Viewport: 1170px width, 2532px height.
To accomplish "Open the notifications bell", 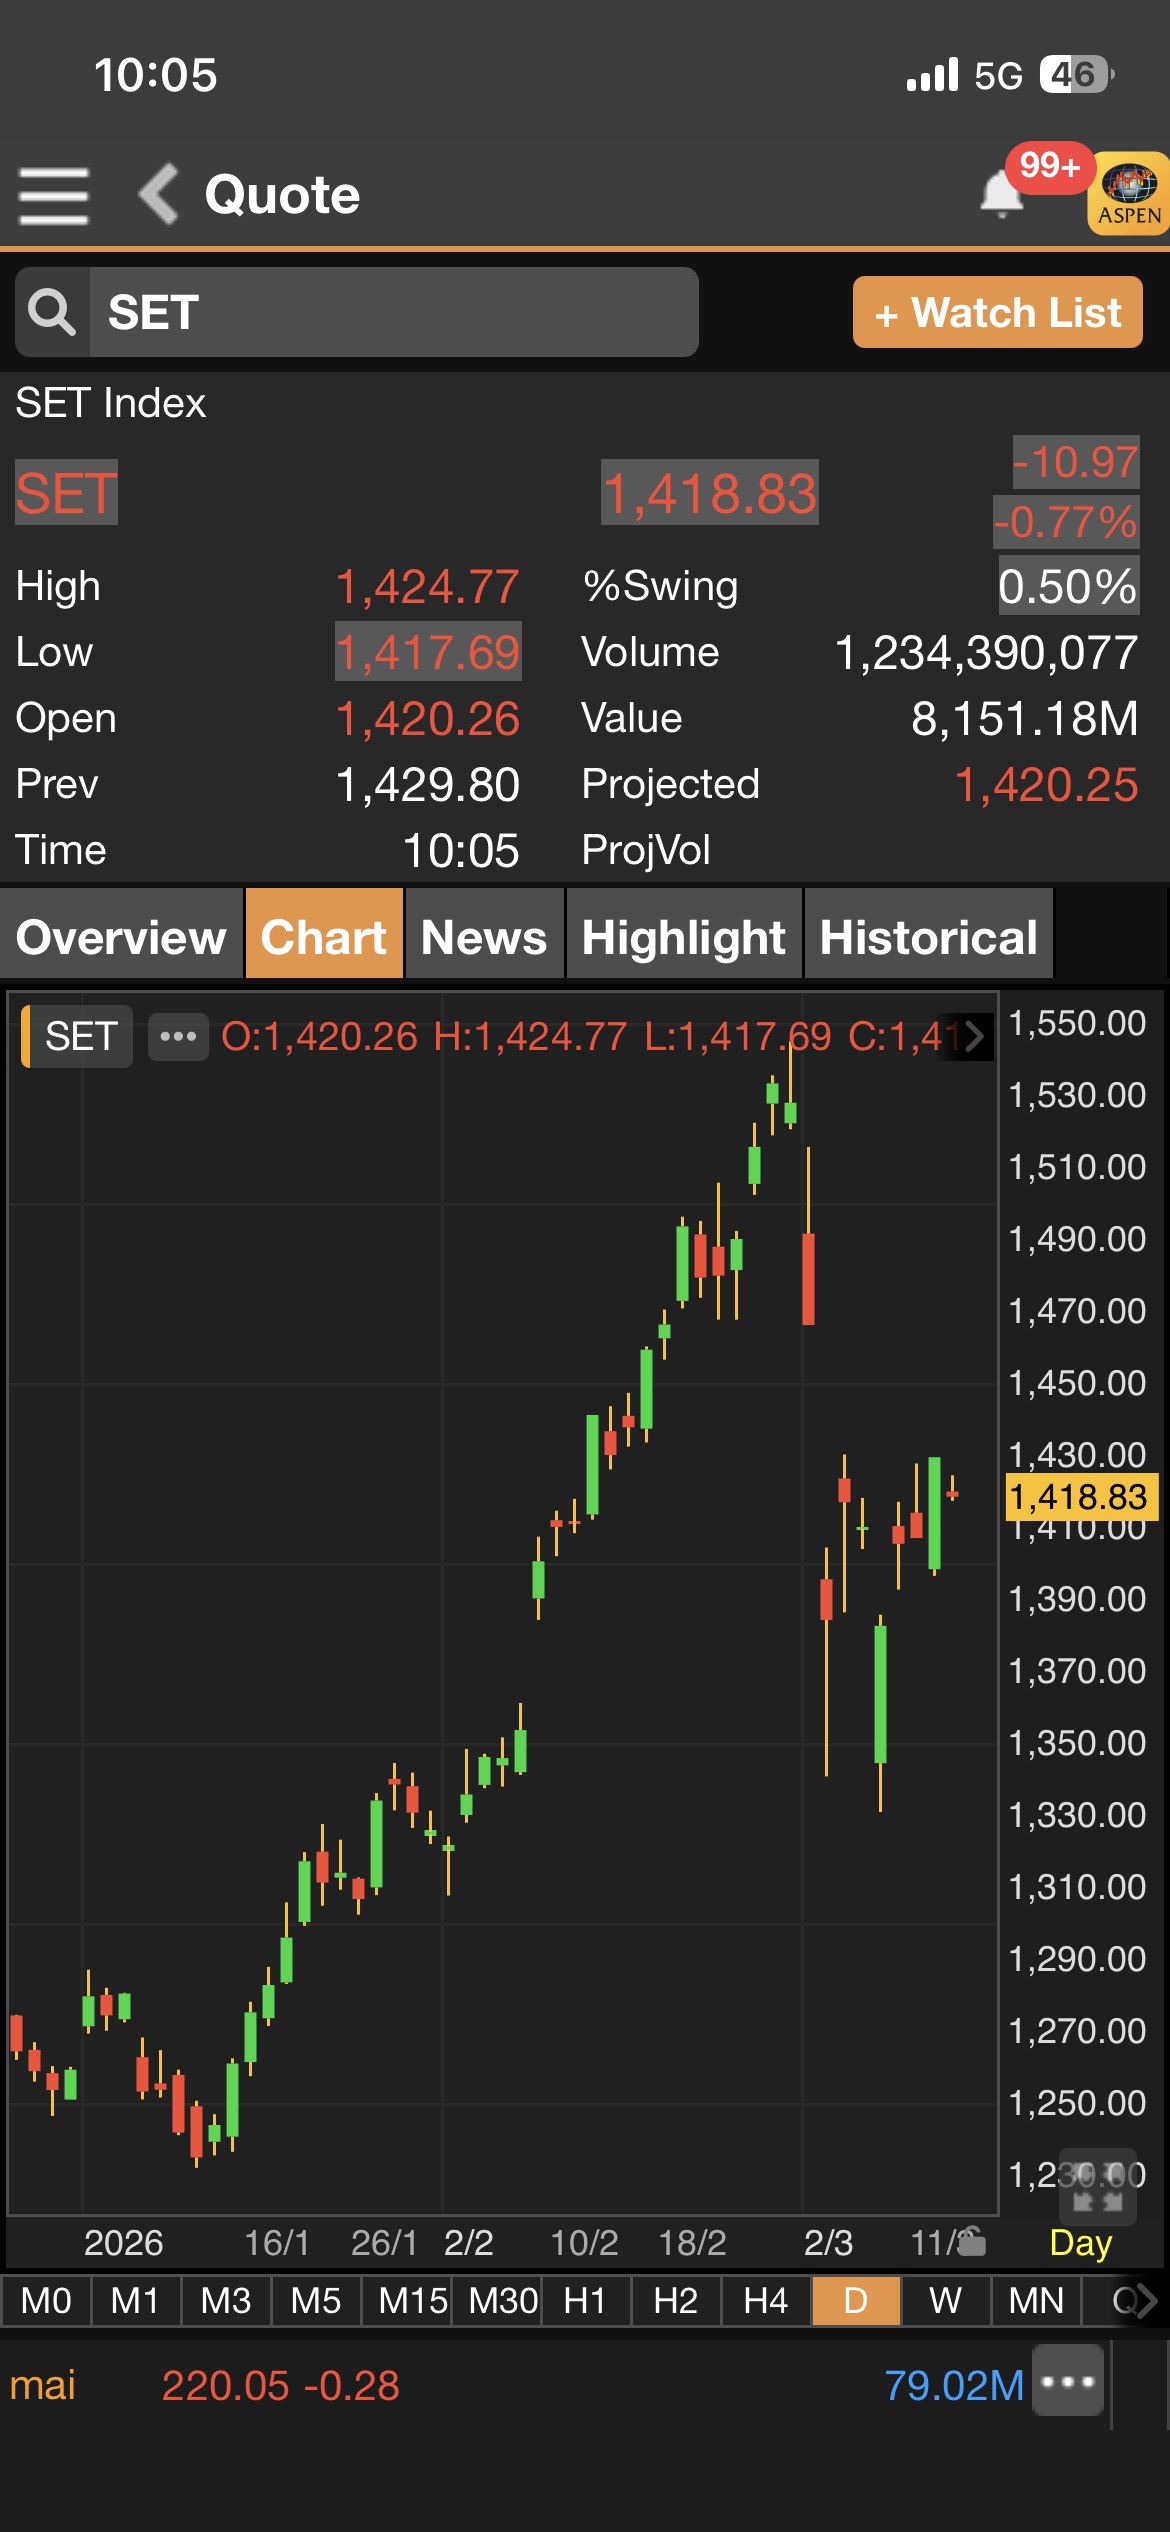I will (1001, 193).
